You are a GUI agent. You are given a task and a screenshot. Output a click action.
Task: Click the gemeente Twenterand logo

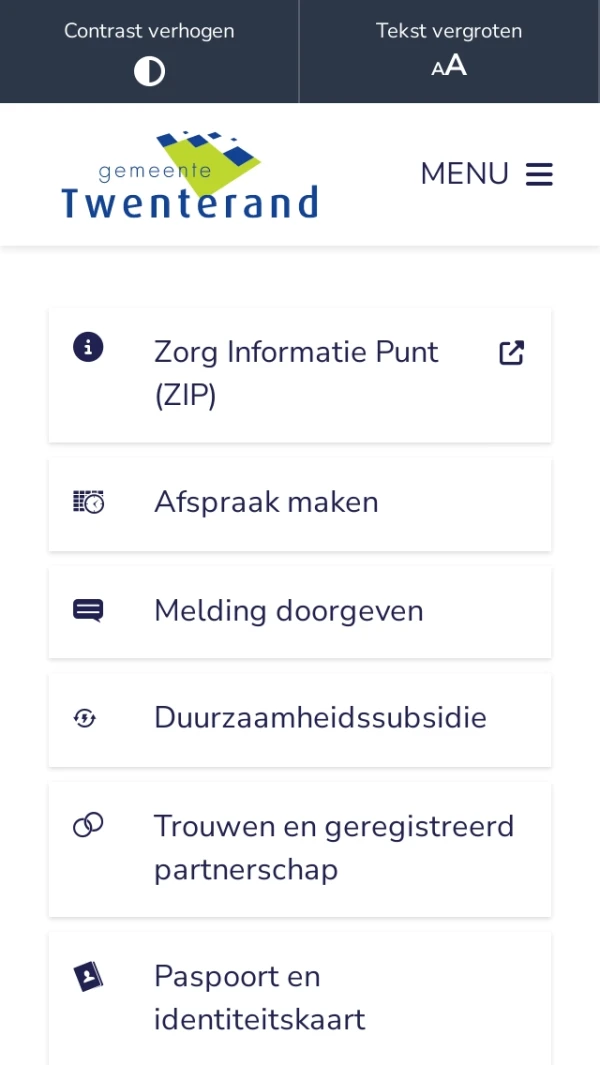pyautogui.click(x=189, y=175)
